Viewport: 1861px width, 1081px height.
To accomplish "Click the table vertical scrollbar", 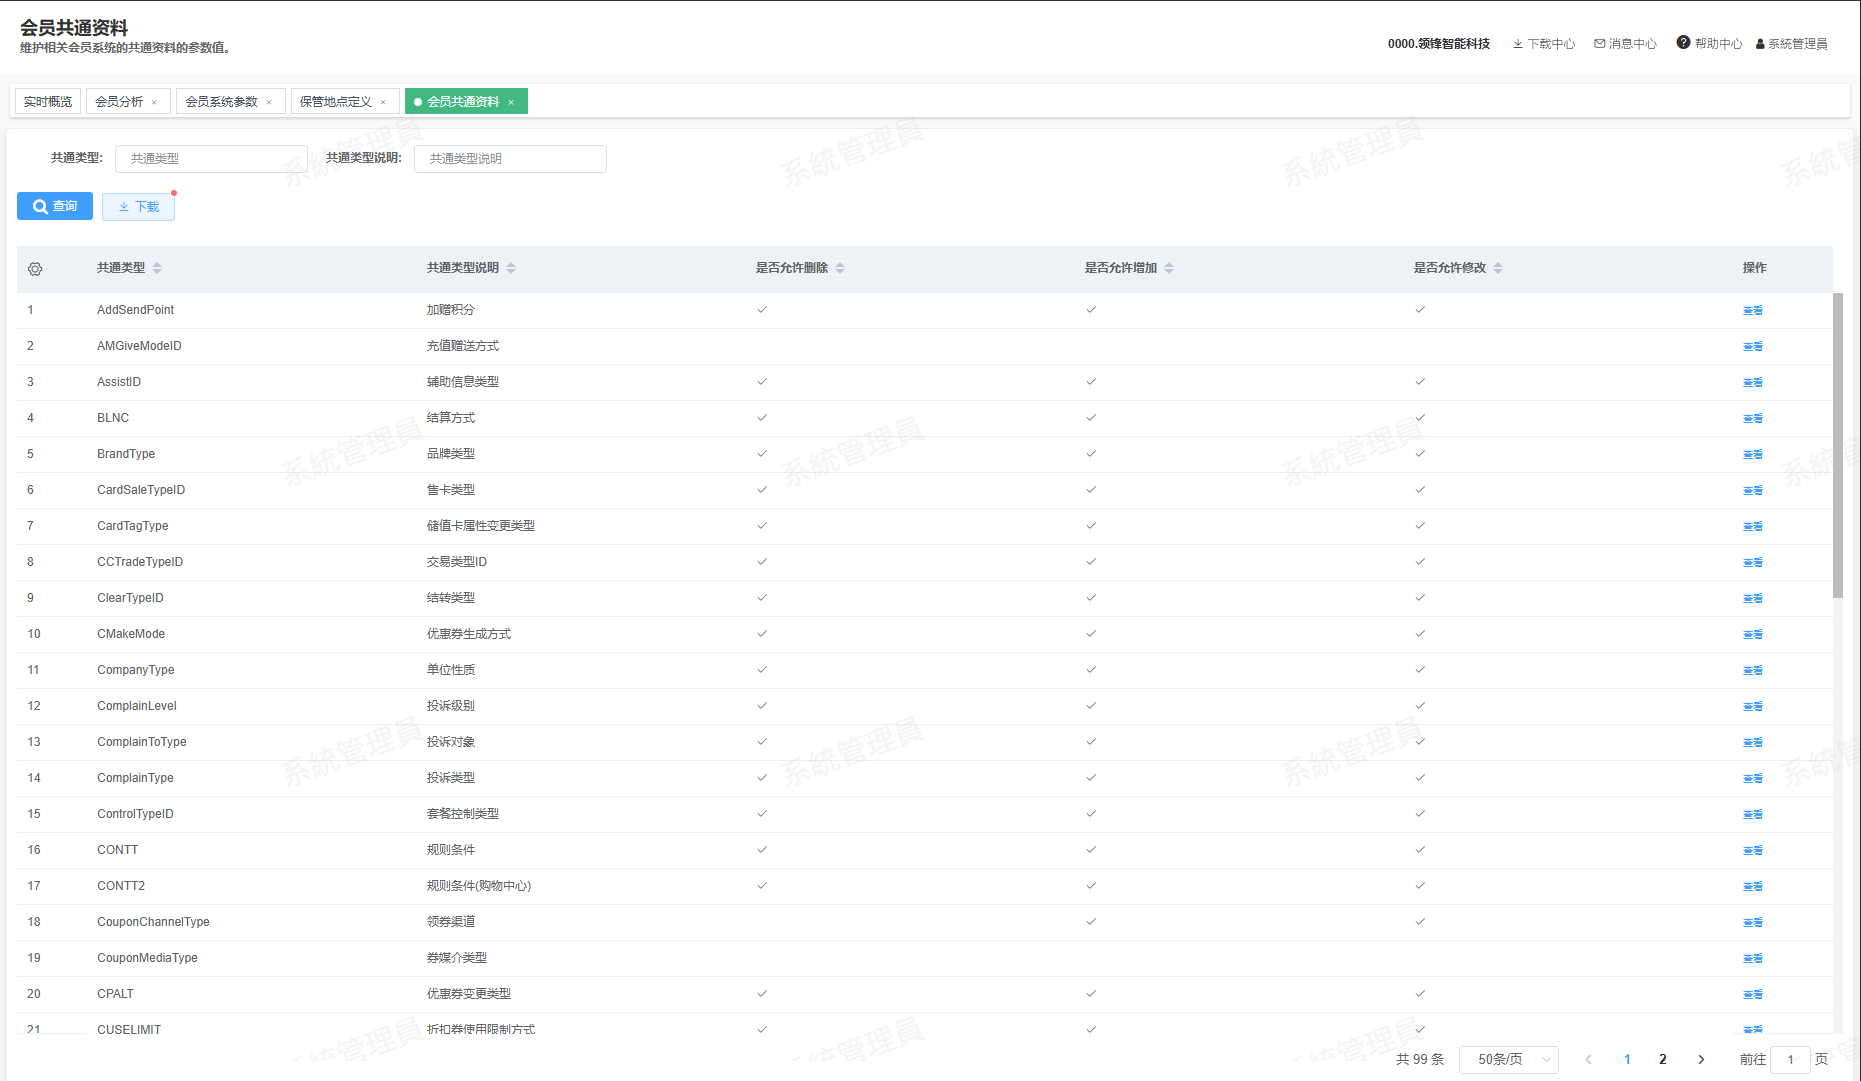I will pos(1838,445).
